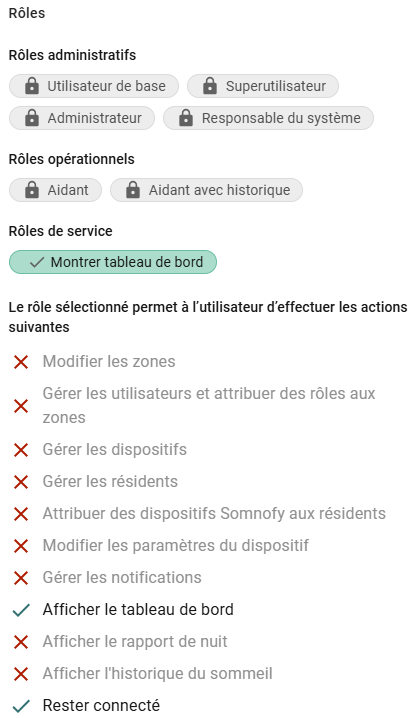This screenshot has height=718, width=411.
Task: Select the Aidant avec historique role chip
Action: tap(206, 190)
